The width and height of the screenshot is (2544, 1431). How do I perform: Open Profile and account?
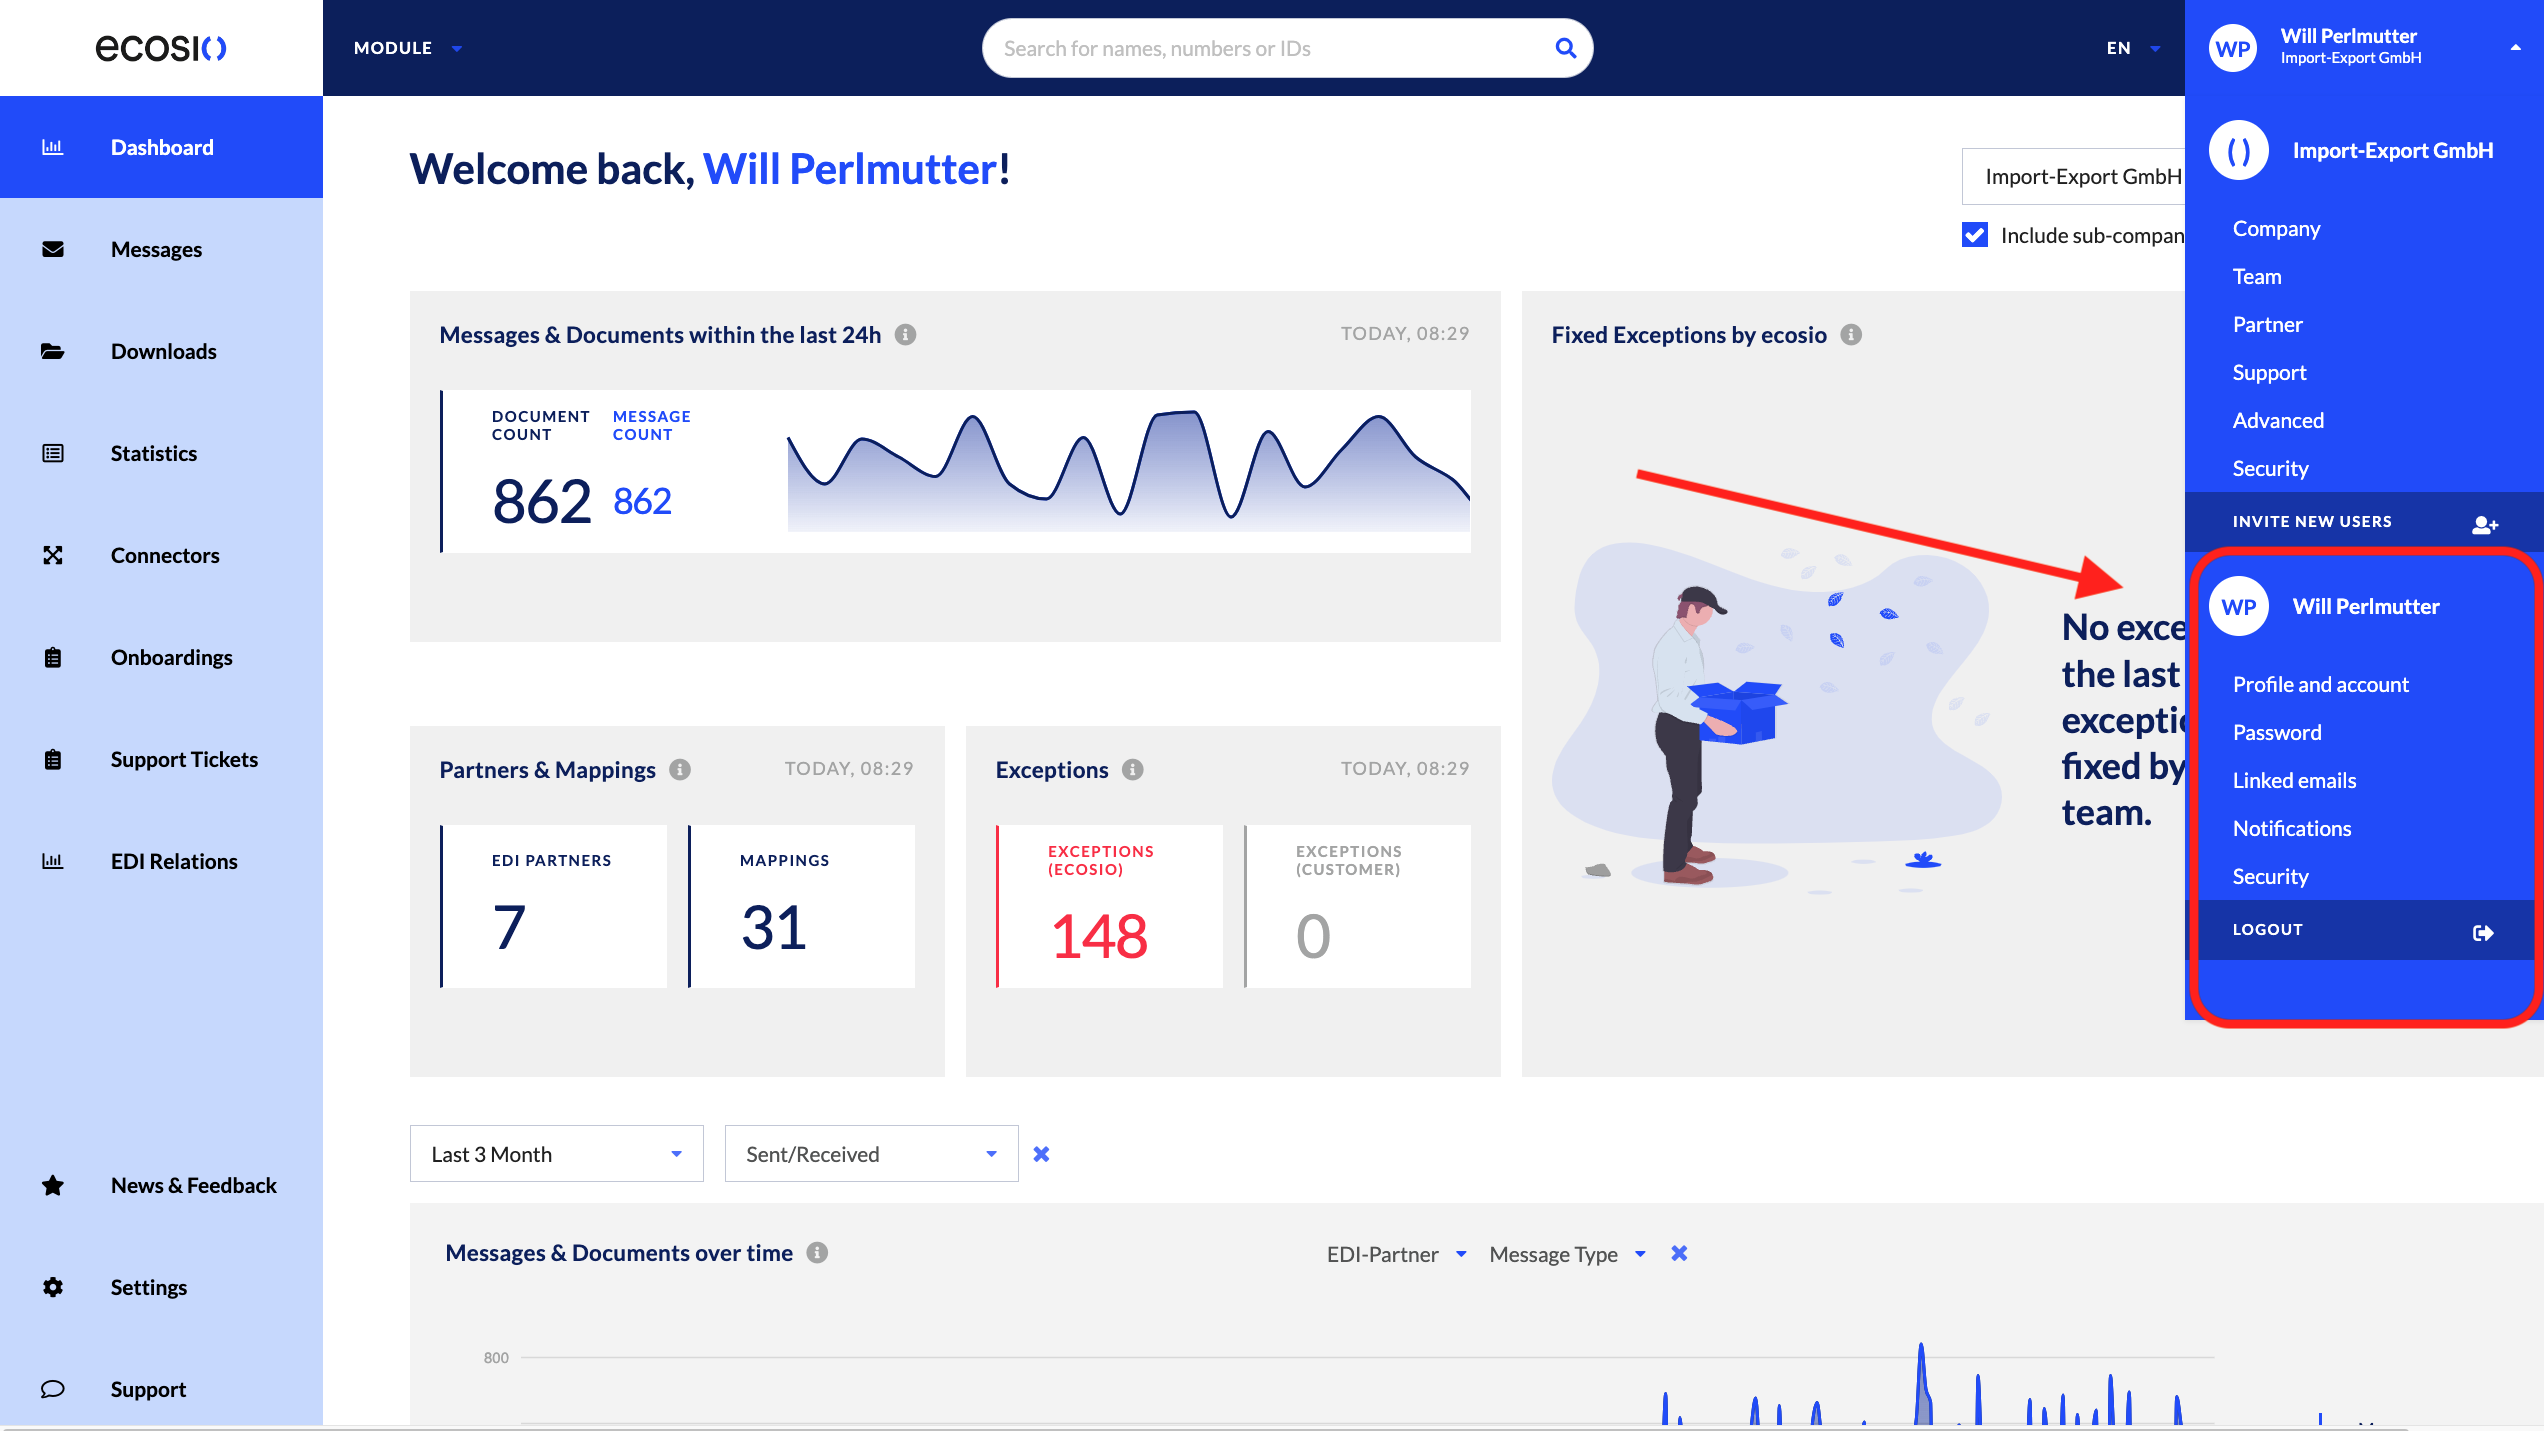tap(2321, 684)
